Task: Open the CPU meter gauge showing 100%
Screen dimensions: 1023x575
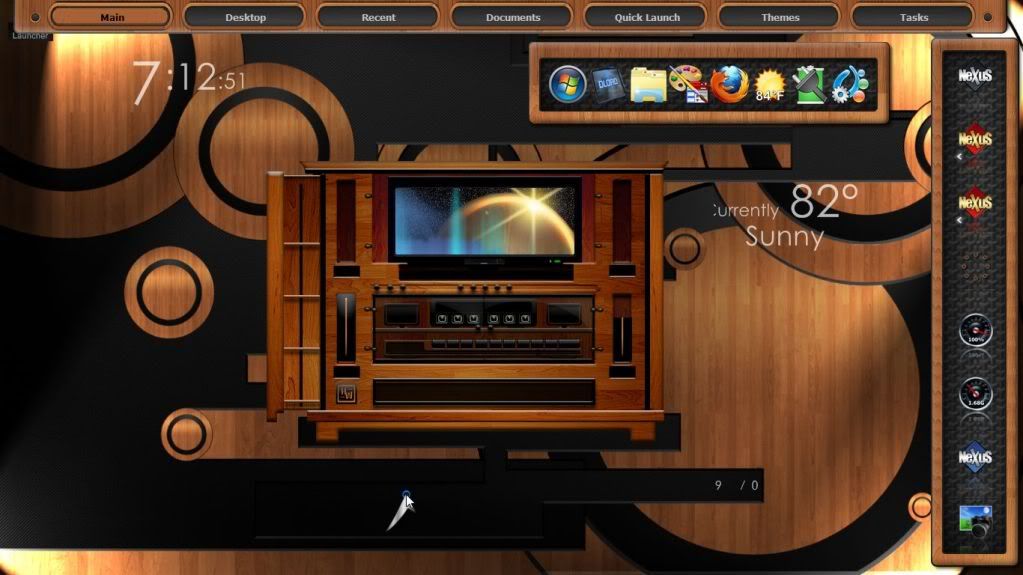Action: click(x=975, y=330)
